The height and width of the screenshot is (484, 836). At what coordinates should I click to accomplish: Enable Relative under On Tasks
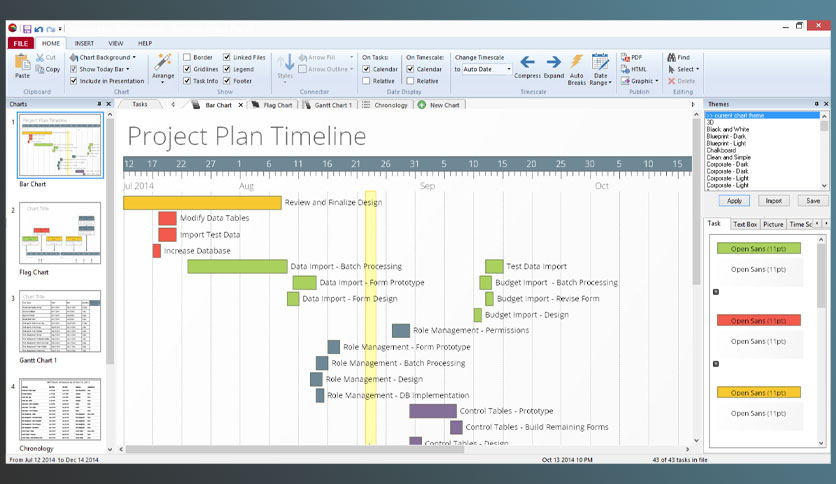click(x=366, y=80)
